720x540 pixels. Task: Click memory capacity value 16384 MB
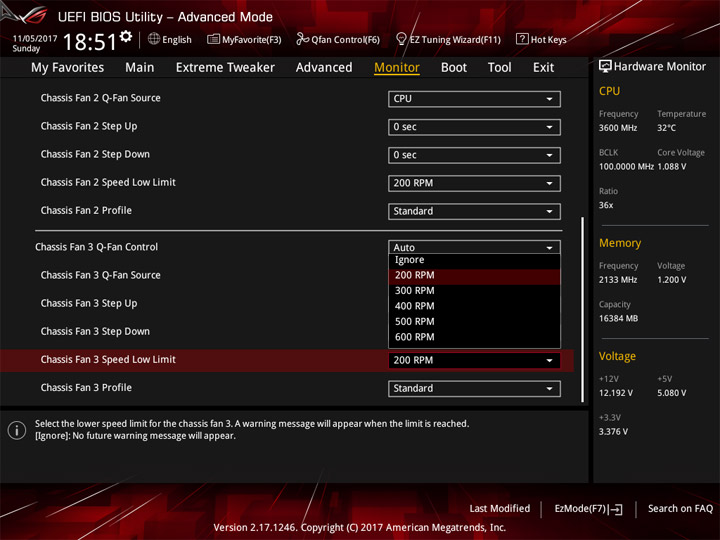tap(618, 318)
